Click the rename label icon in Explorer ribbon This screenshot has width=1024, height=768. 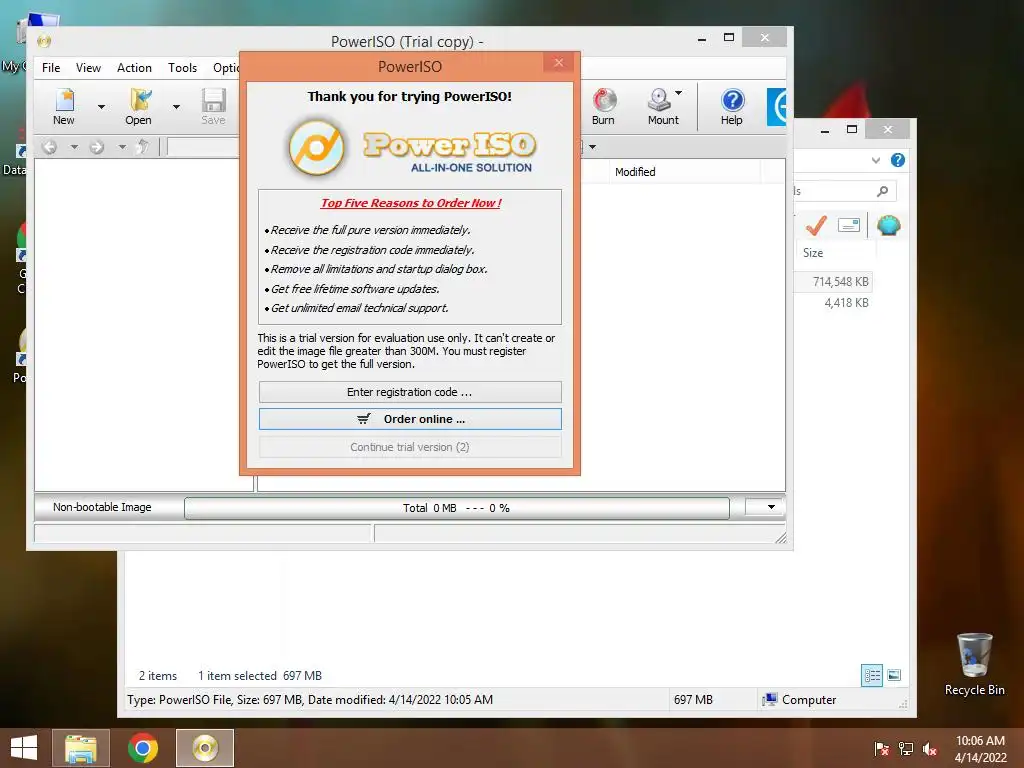(x=848, y=225)
